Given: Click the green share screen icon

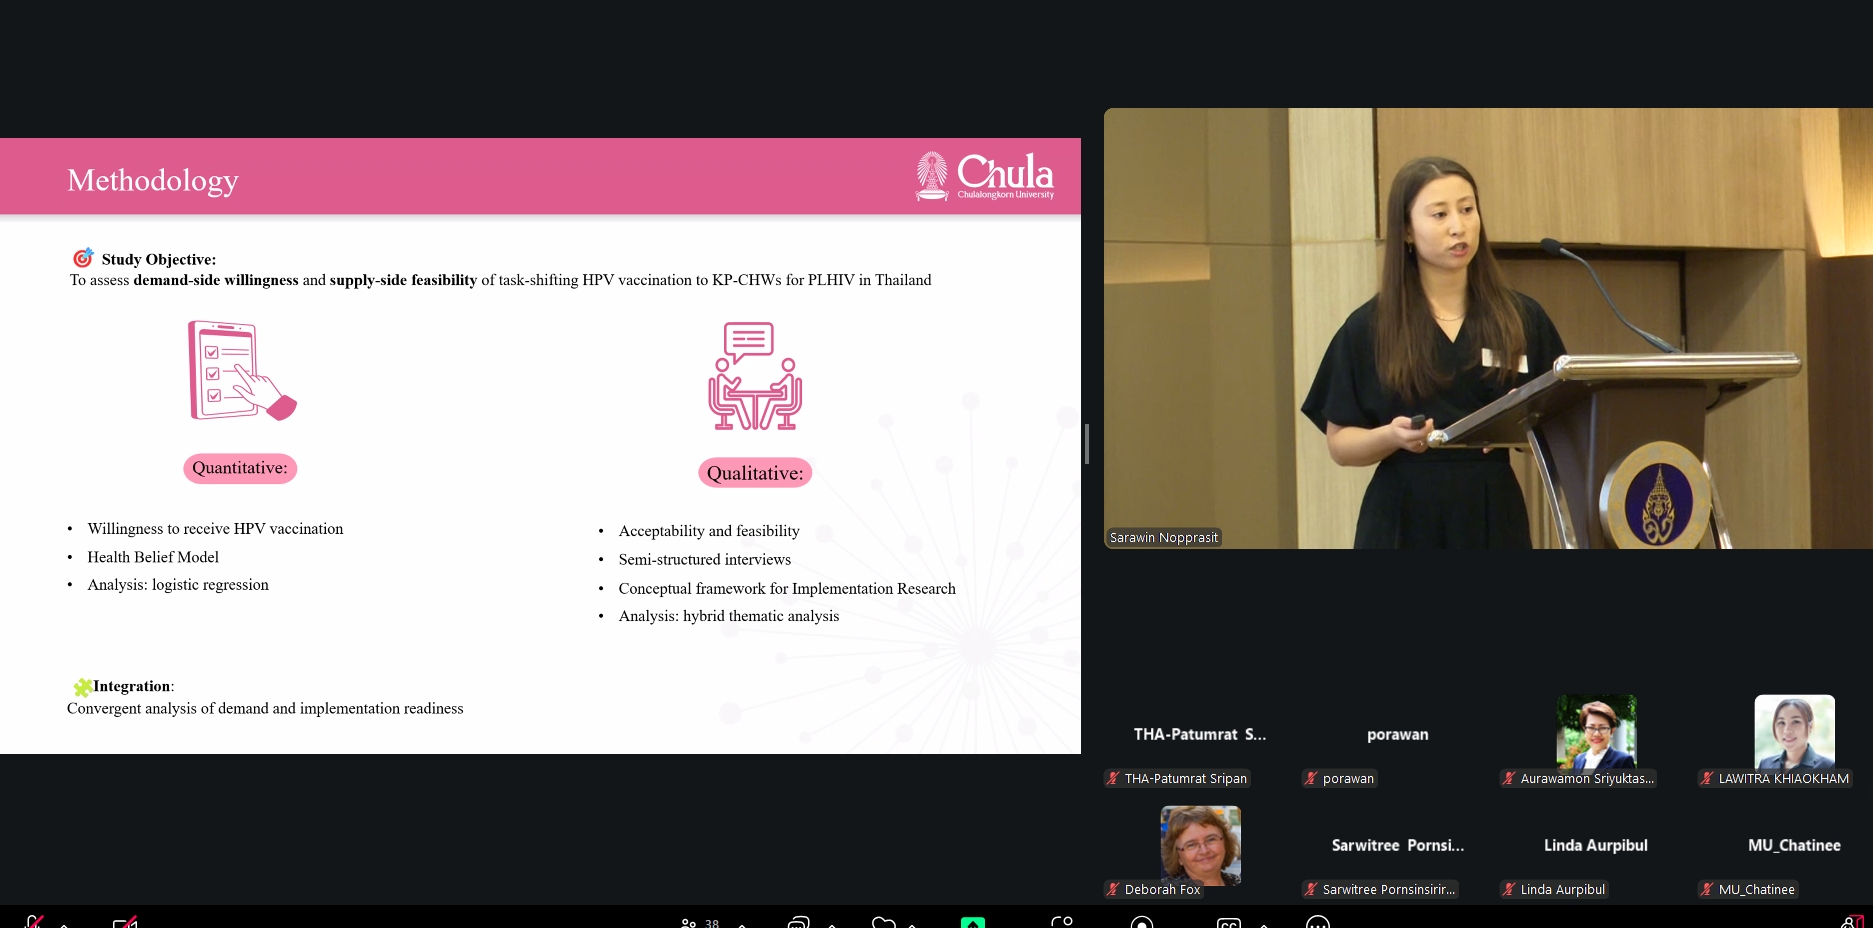Looking at the screenshot, I should (x=972, y=922).
